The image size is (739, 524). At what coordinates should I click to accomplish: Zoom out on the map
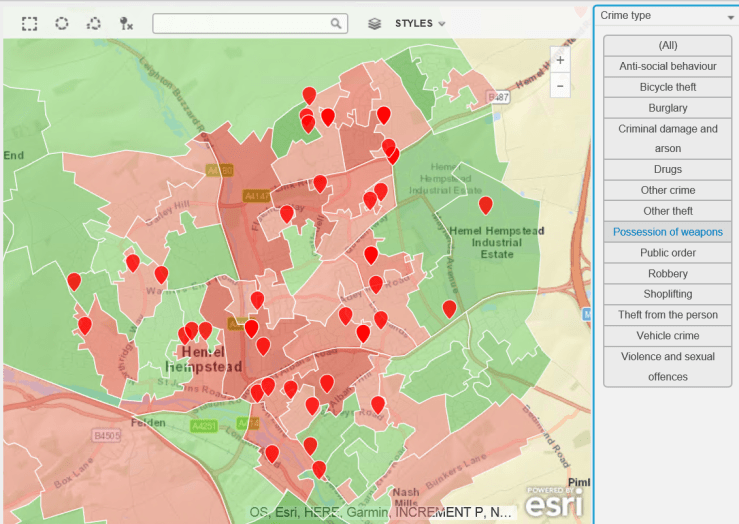click(x=560, y=86)
